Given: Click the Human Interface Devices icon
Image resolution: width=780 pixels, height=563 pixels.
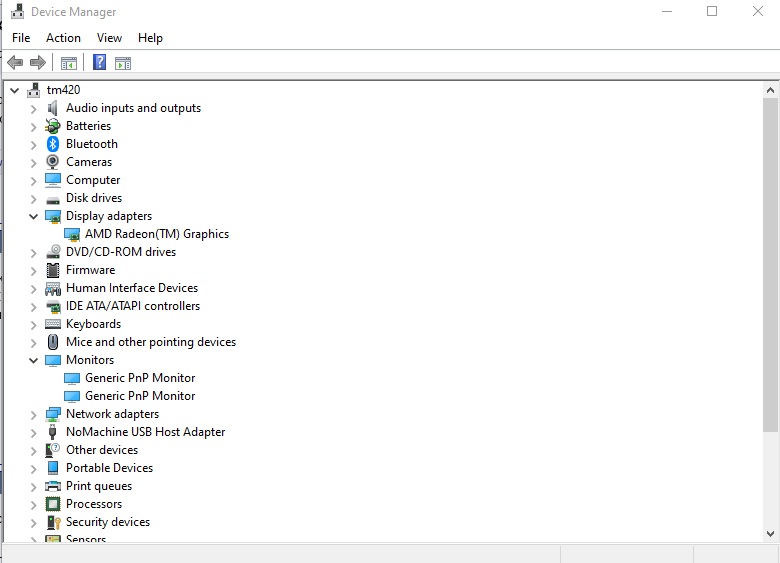Looking at the screenshot, I should [x=53, y=288].
